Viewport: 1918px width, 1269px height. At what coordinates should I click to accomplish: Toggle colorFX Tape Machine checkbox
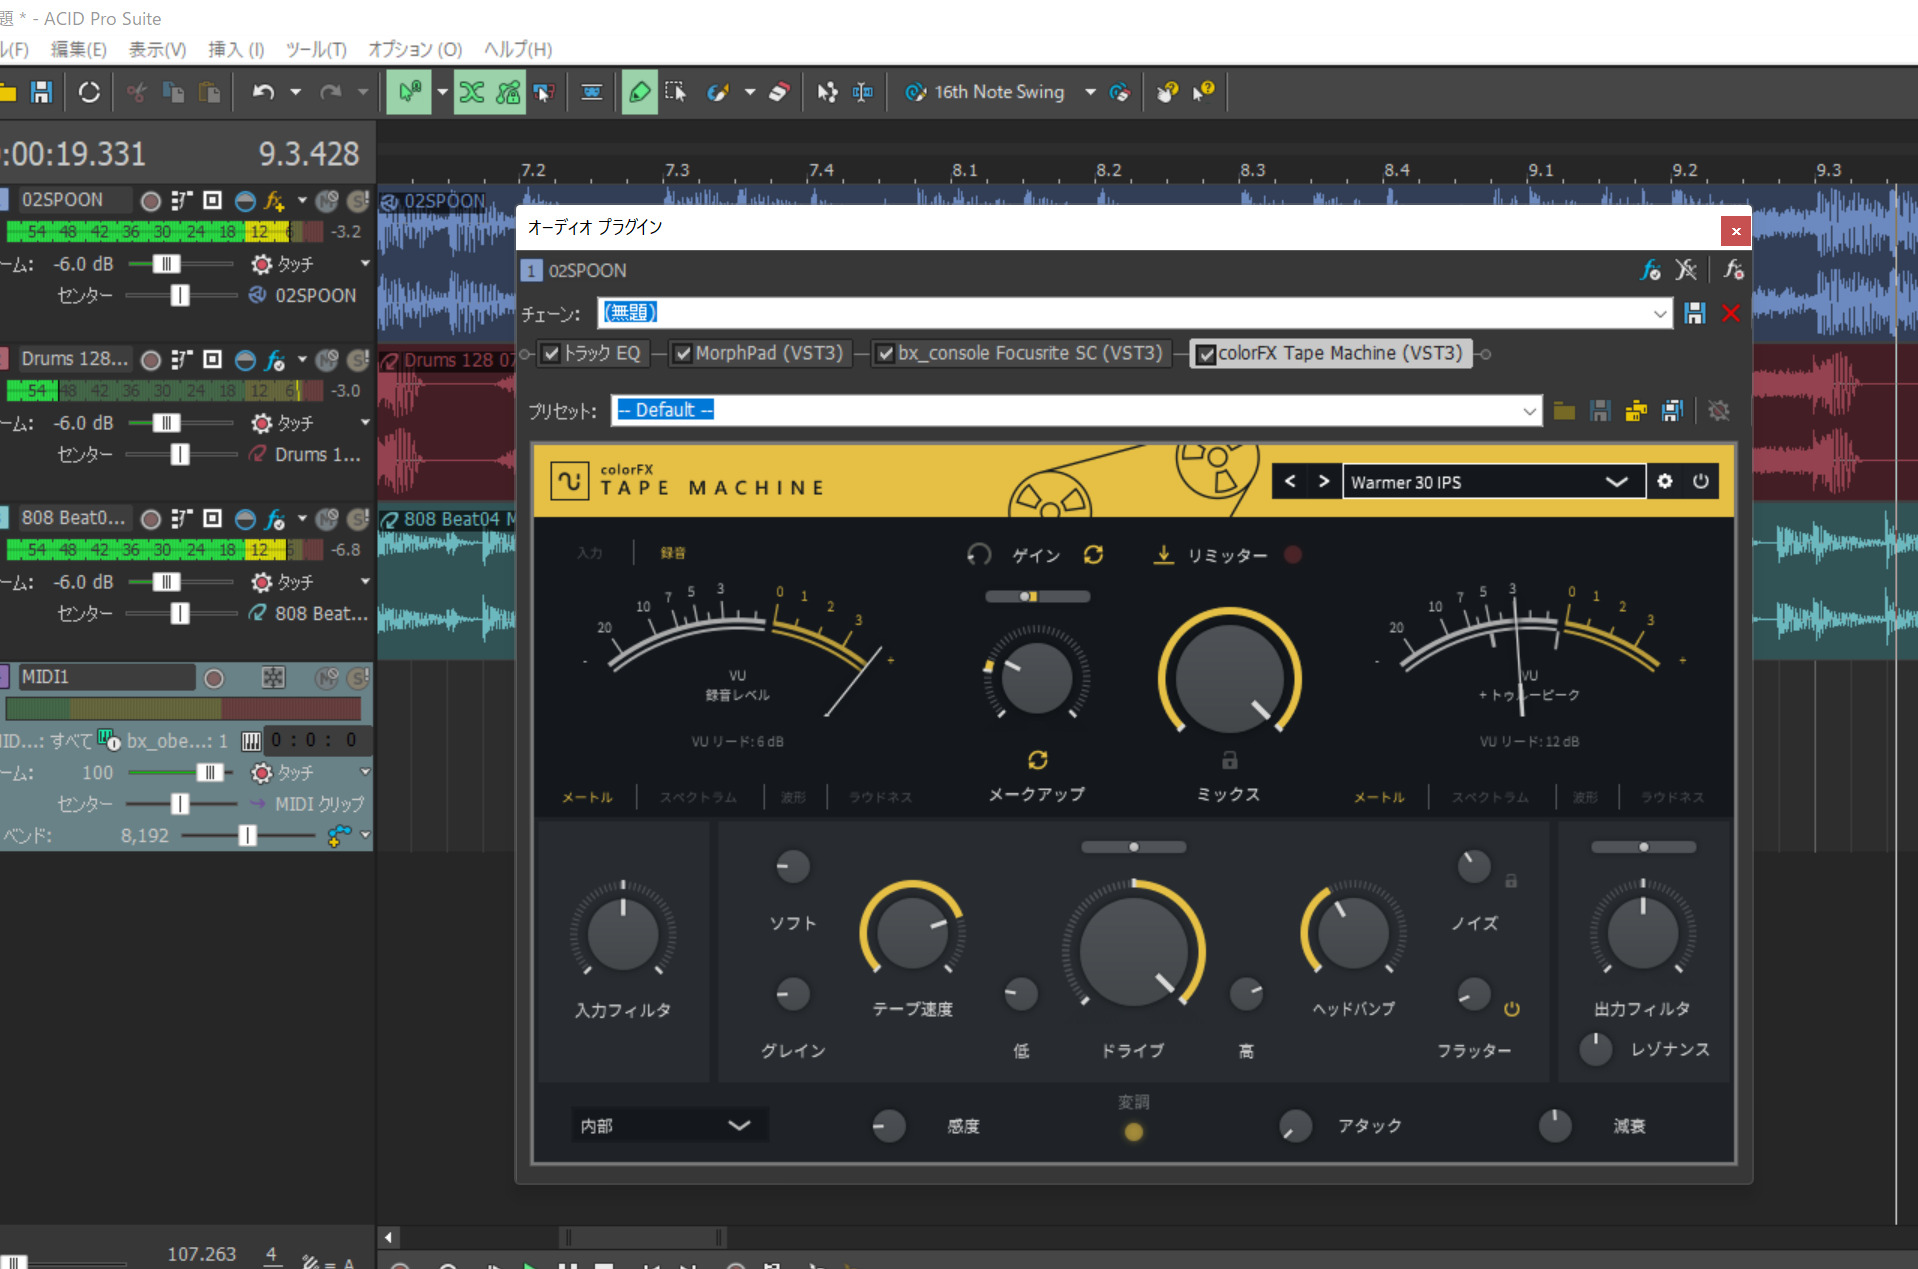[1206, 354]
